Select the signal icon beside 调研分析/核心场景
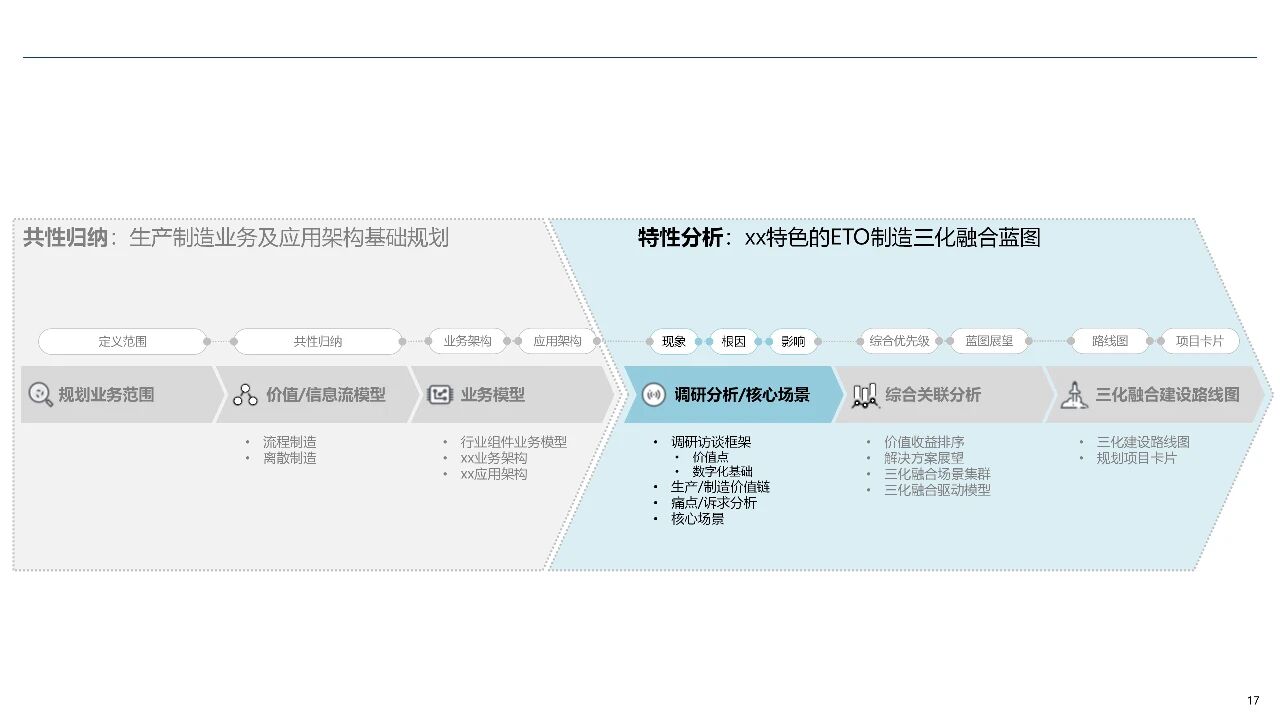This screenshot has width=1280, height=720. 653,395
